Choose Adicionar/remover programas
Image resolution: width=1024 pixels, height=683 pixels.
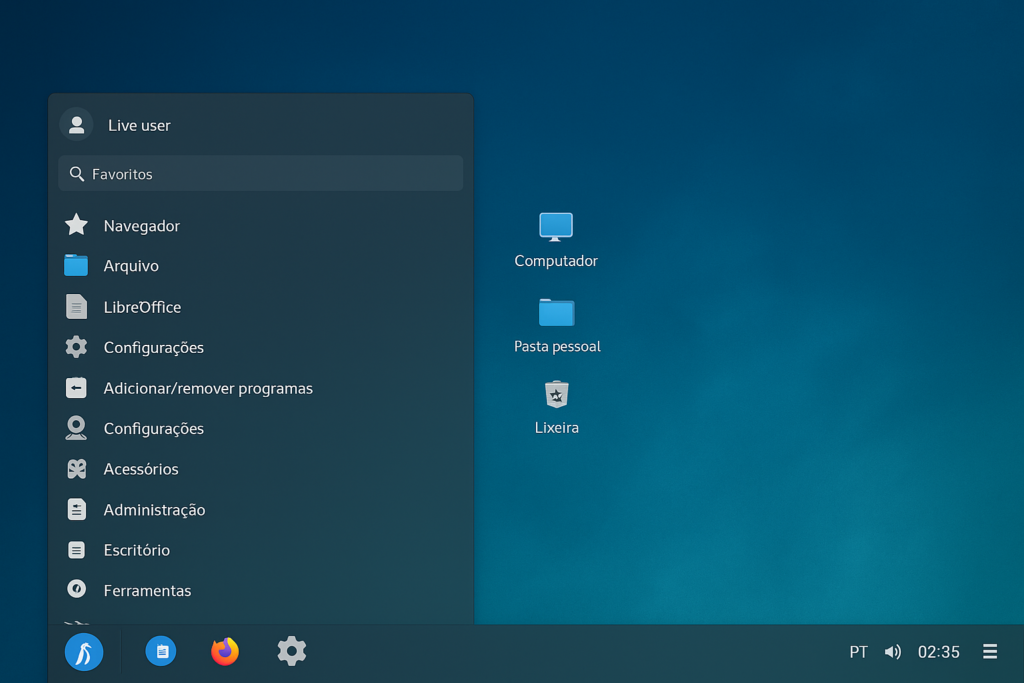(x=208, y=388)
